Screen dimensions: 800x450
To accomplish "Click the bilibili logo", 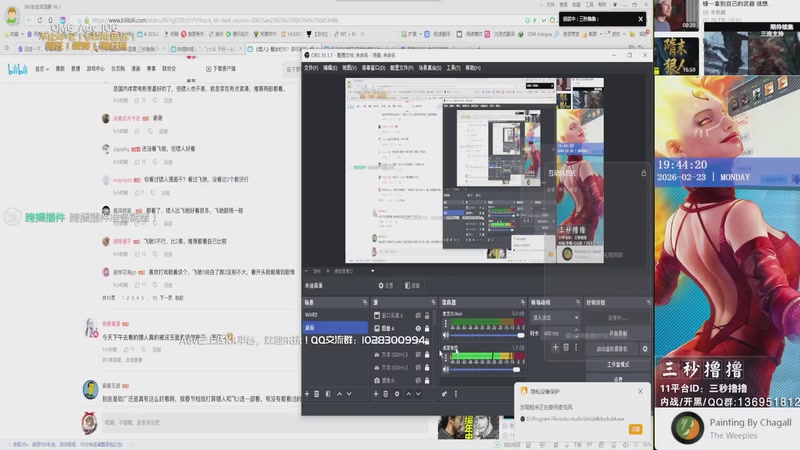I will (17, 69).
